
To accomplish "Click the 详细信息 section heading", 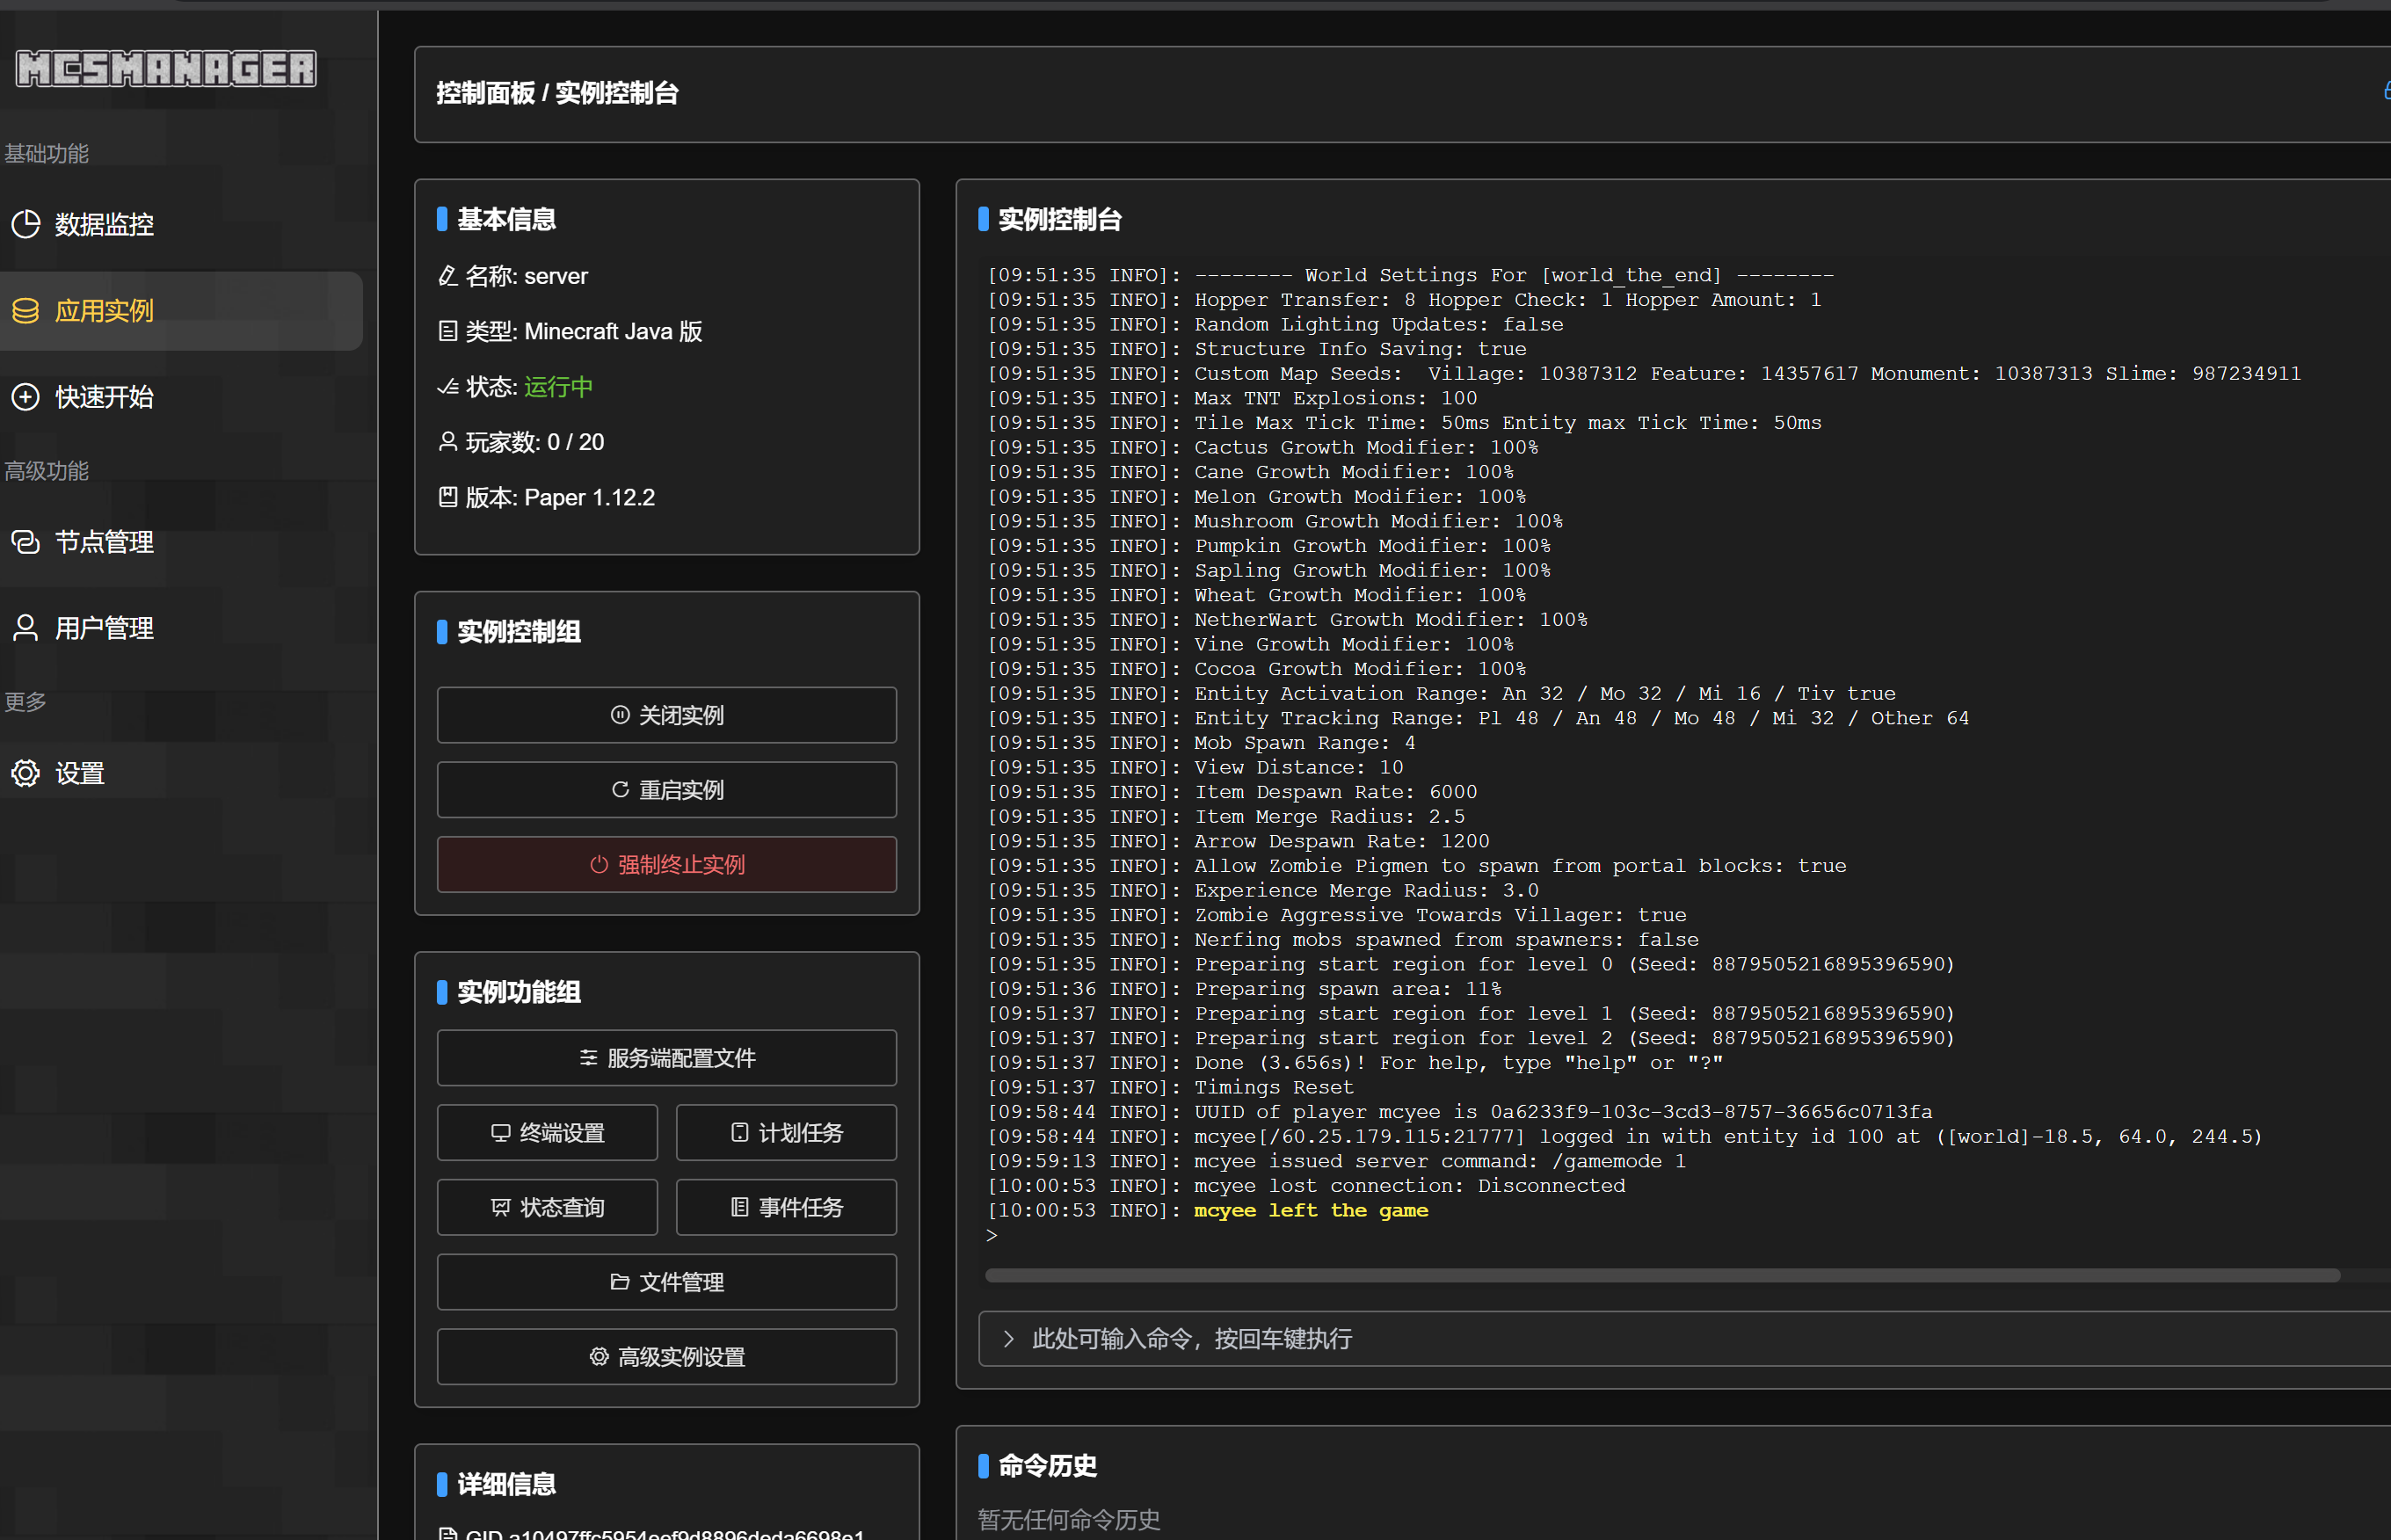I will point(506,1485).
